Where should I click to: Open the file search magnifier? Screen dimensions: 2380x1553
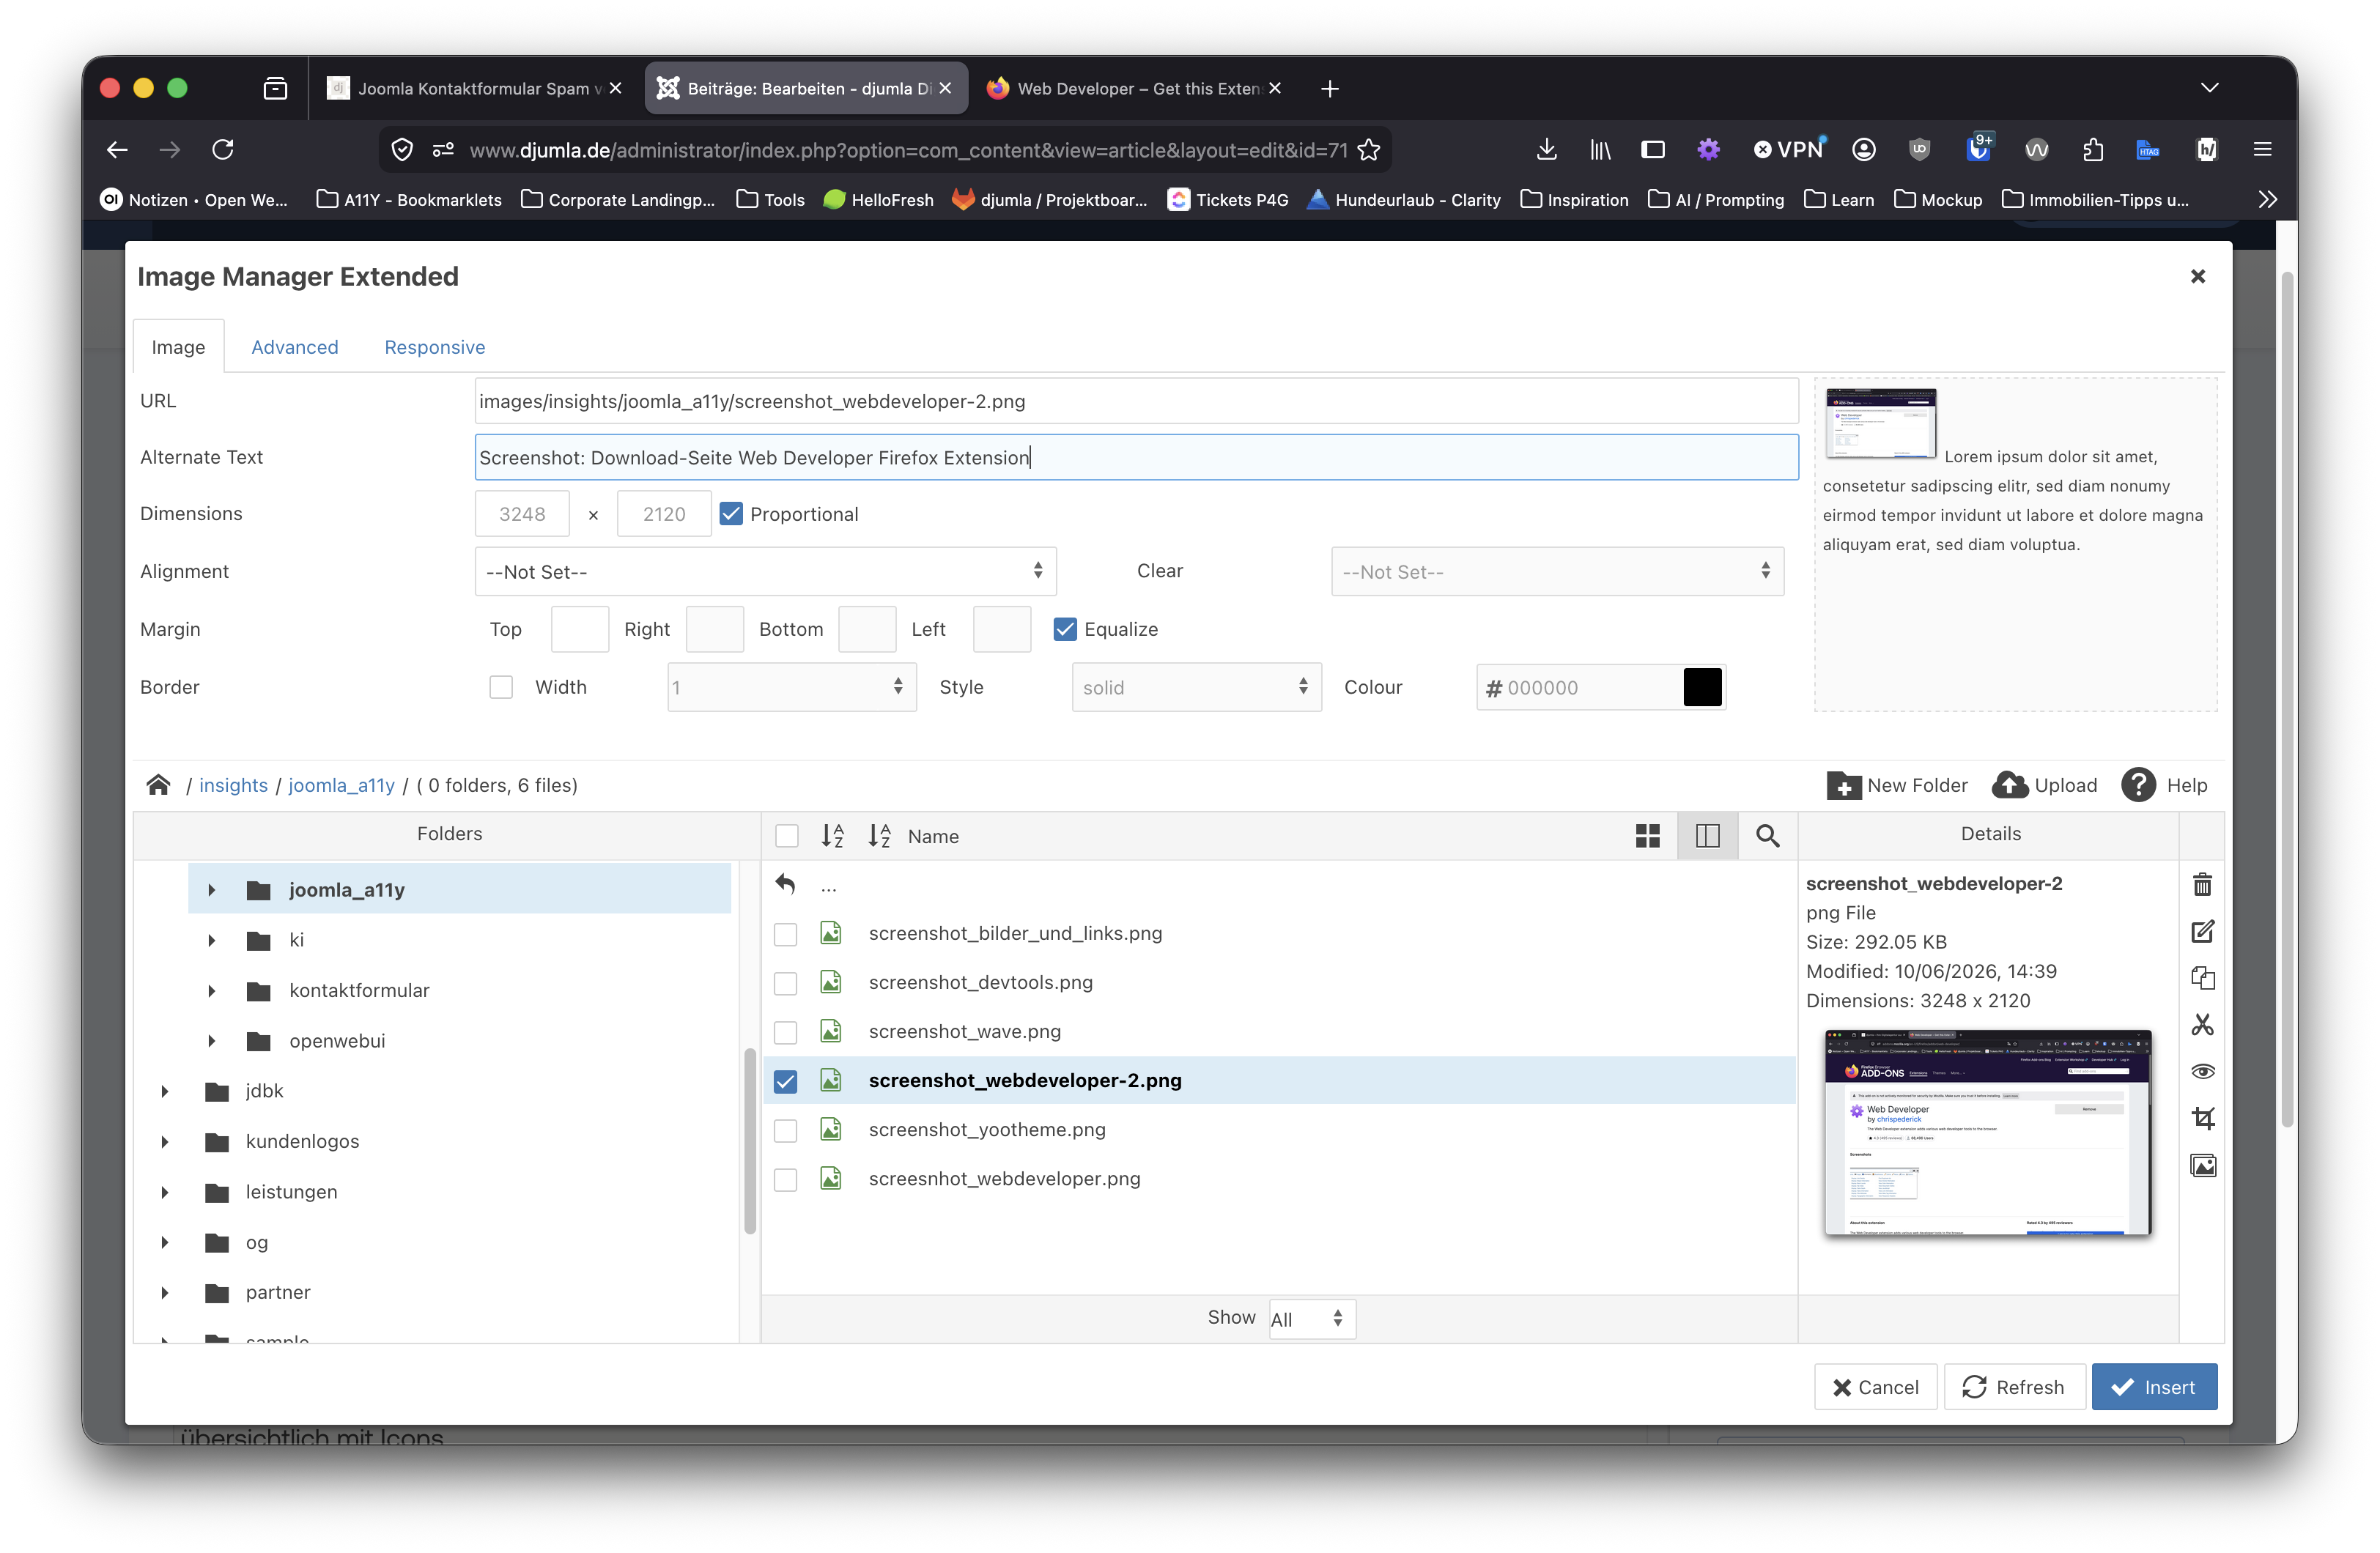[1767, 836]
